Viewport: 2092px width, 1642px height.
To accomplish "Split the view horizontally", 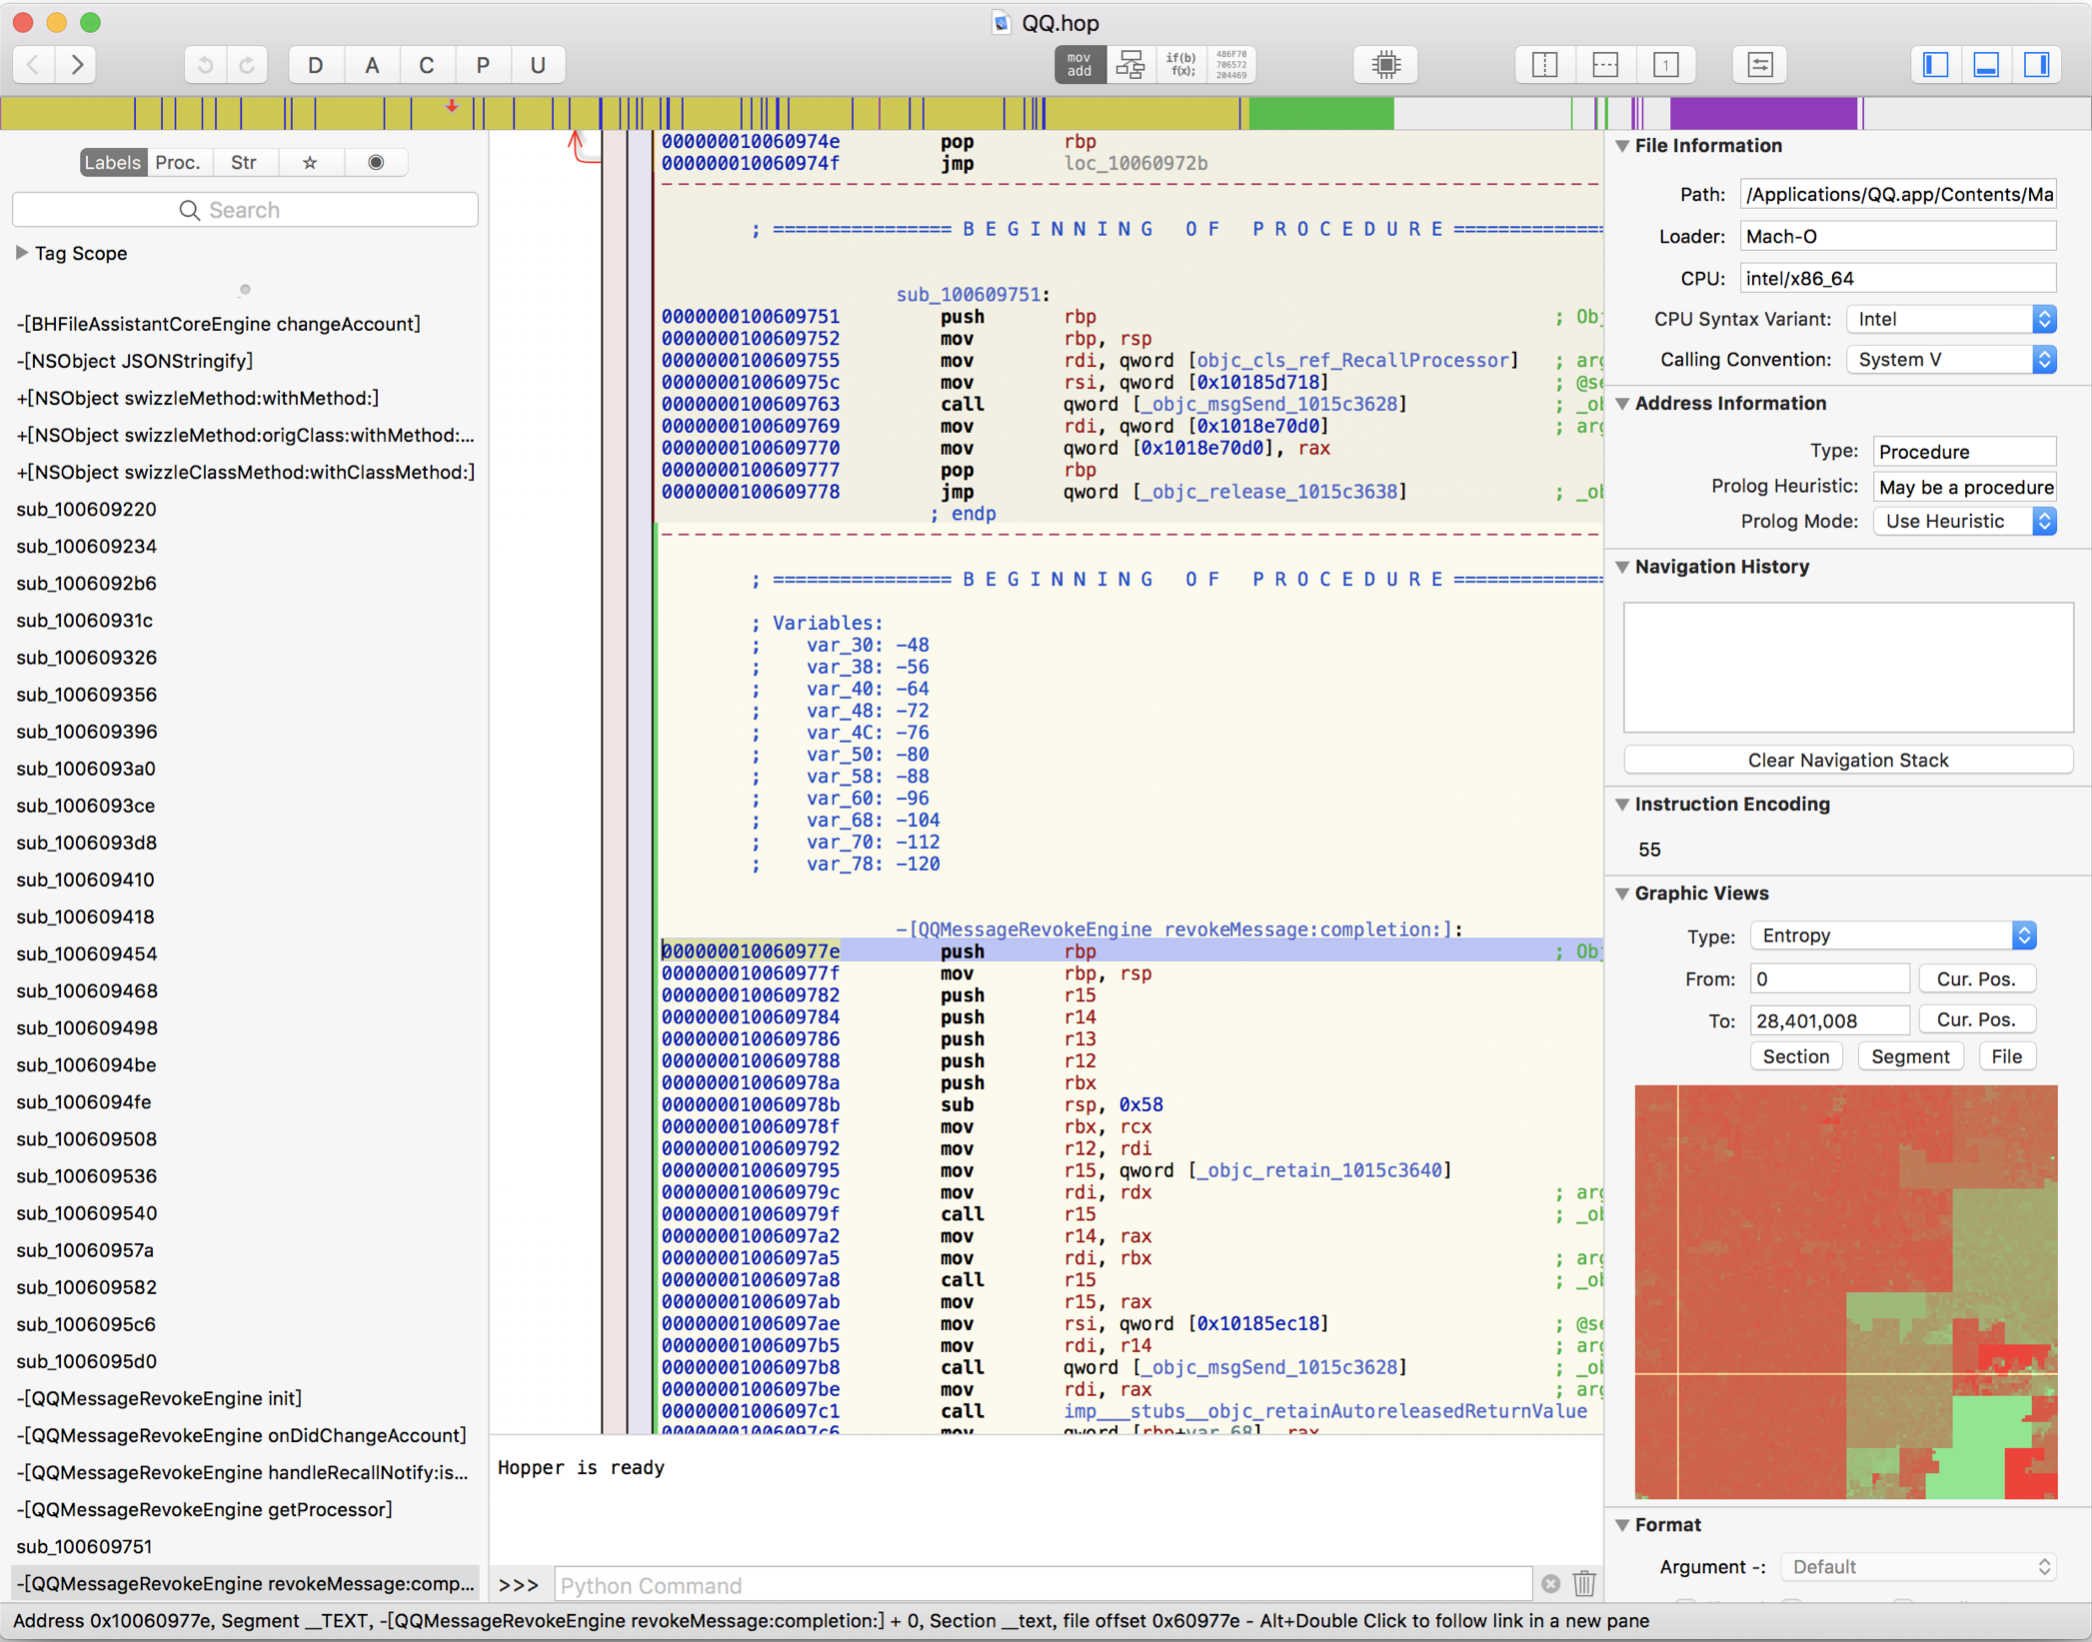I will click(x=1605, y=65).
